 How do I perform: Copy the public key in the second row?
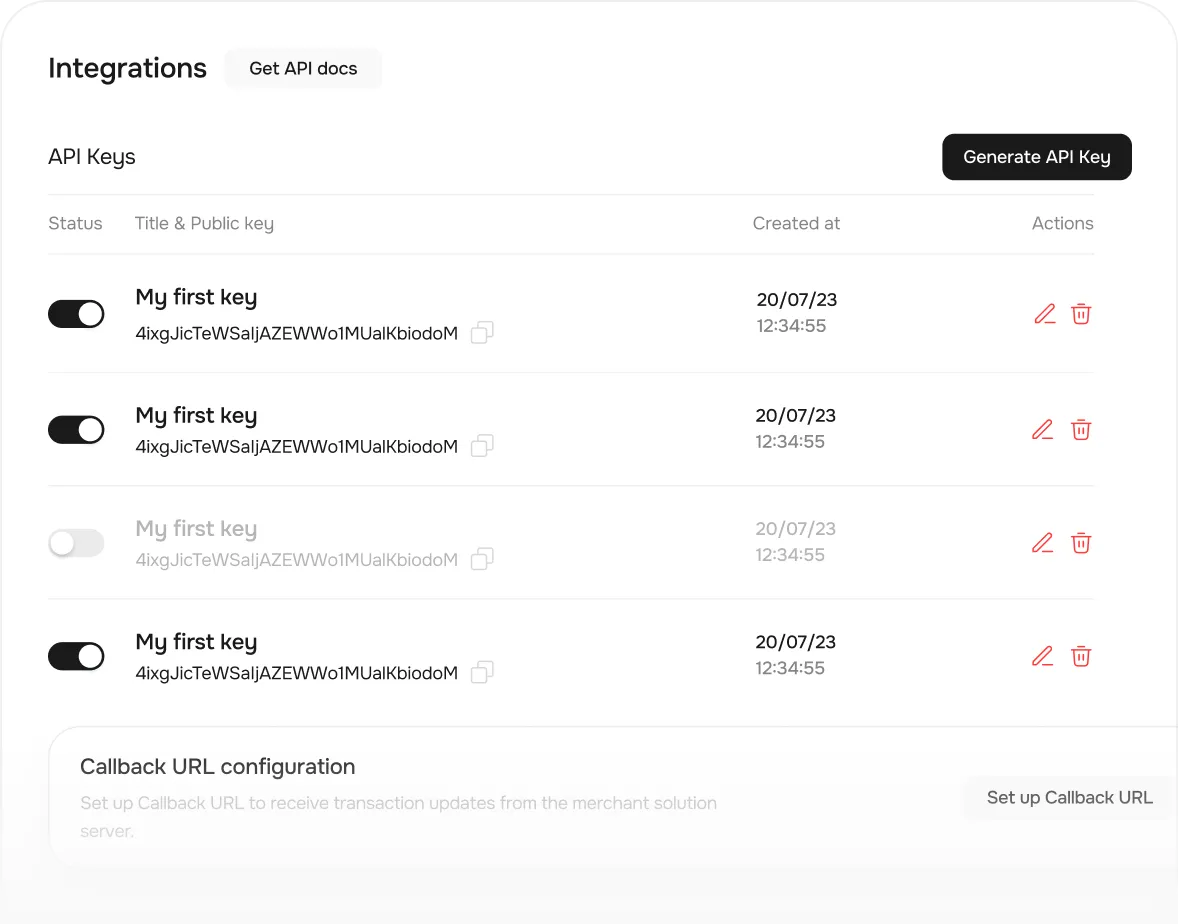[482, 445]
